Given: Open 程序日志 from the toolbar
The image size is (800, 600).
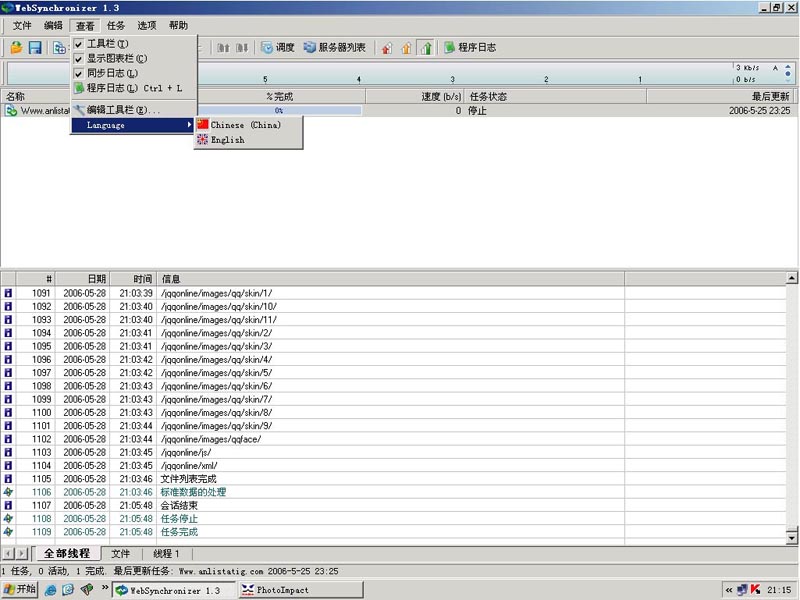Looking at the screenshot, I should [x=470, y=47].
